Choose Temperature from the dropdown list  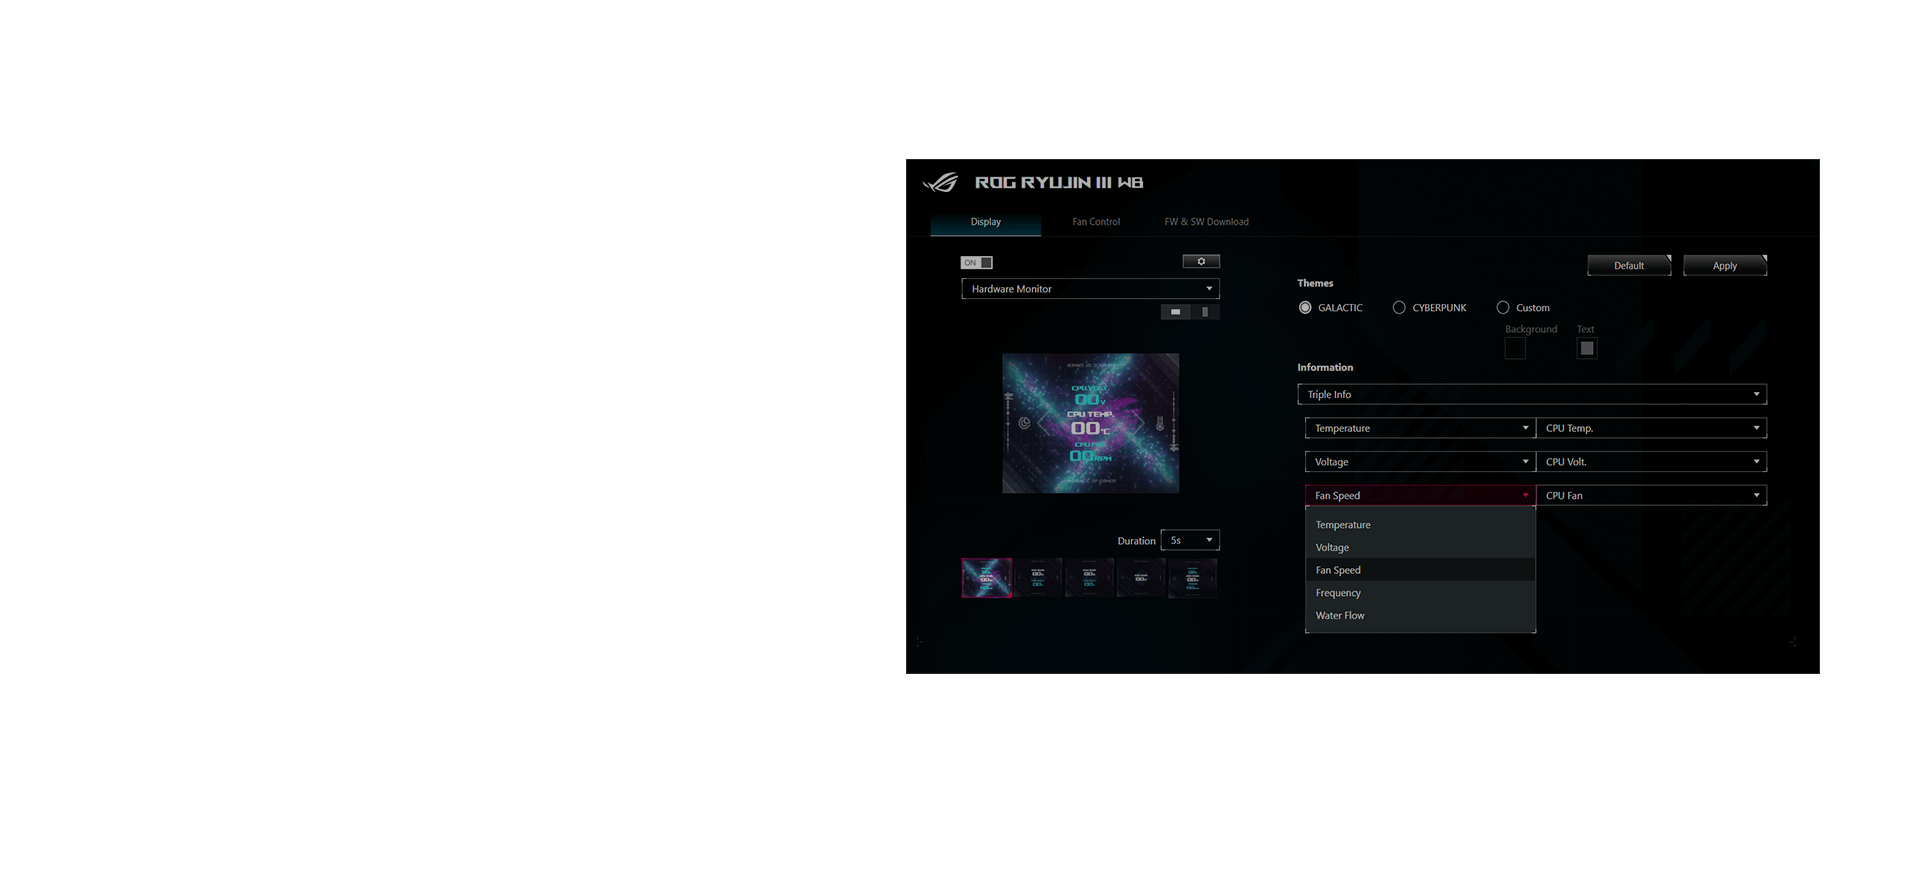coord(1420,525)
